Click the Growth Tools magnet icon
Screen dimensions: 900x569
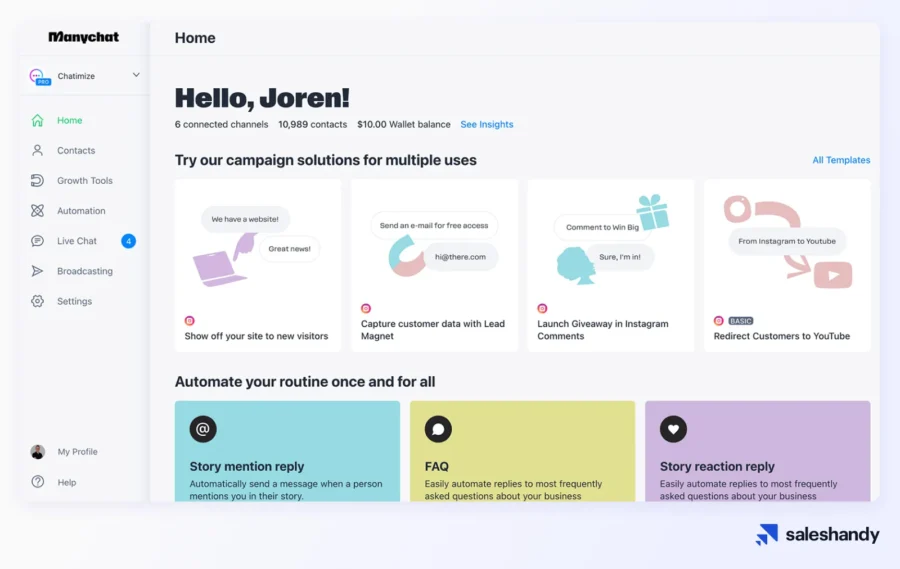coord(37,180)
